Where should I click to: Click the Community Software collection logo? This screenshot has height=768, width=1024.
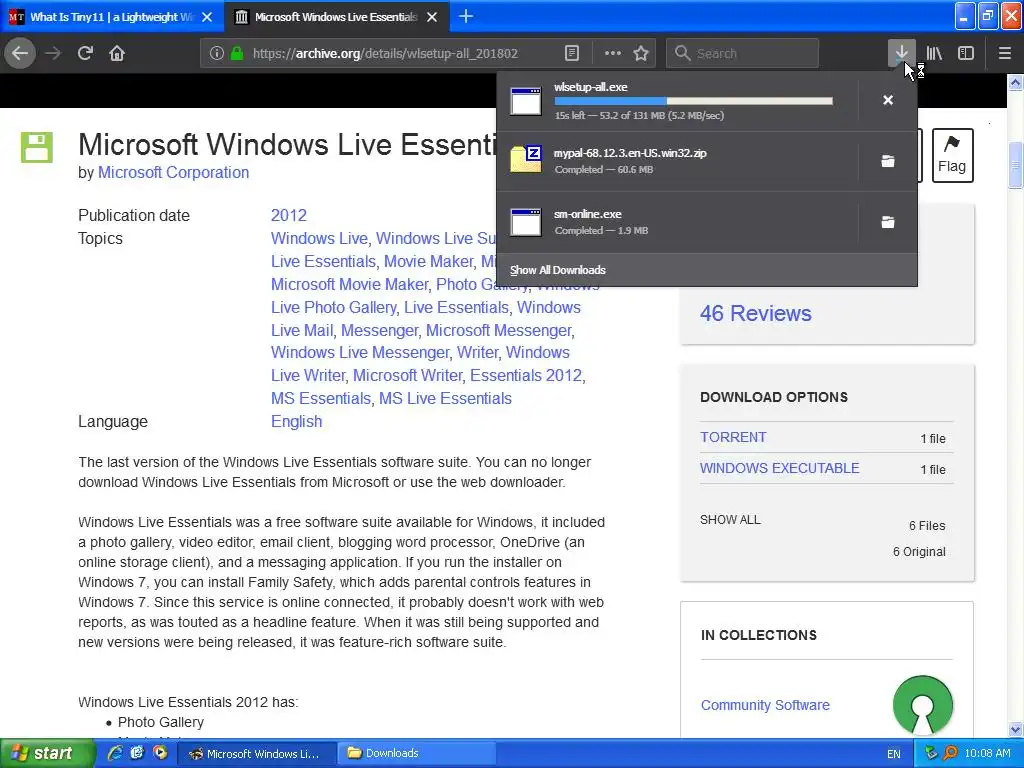[923, 705]
